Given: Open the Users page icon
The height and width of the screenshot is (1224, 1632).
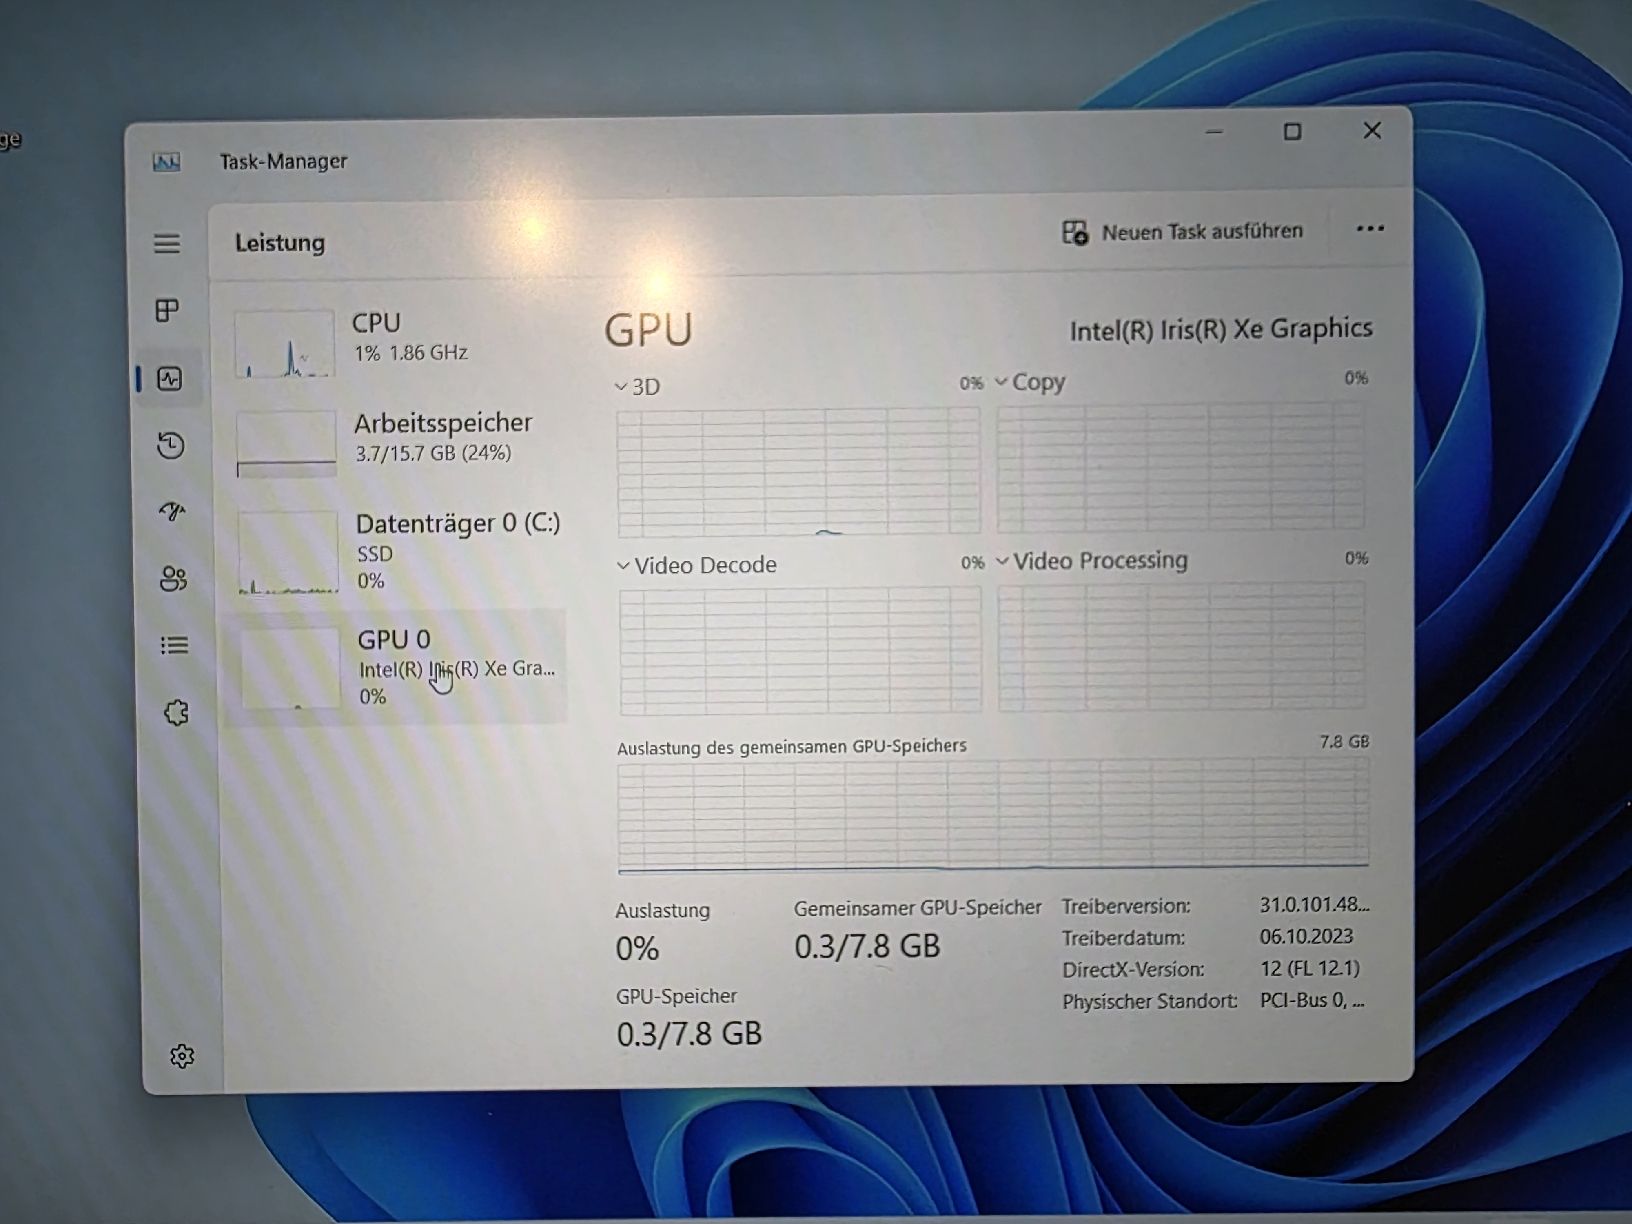Looking at the screenshot, I should (x=174, y=579).
